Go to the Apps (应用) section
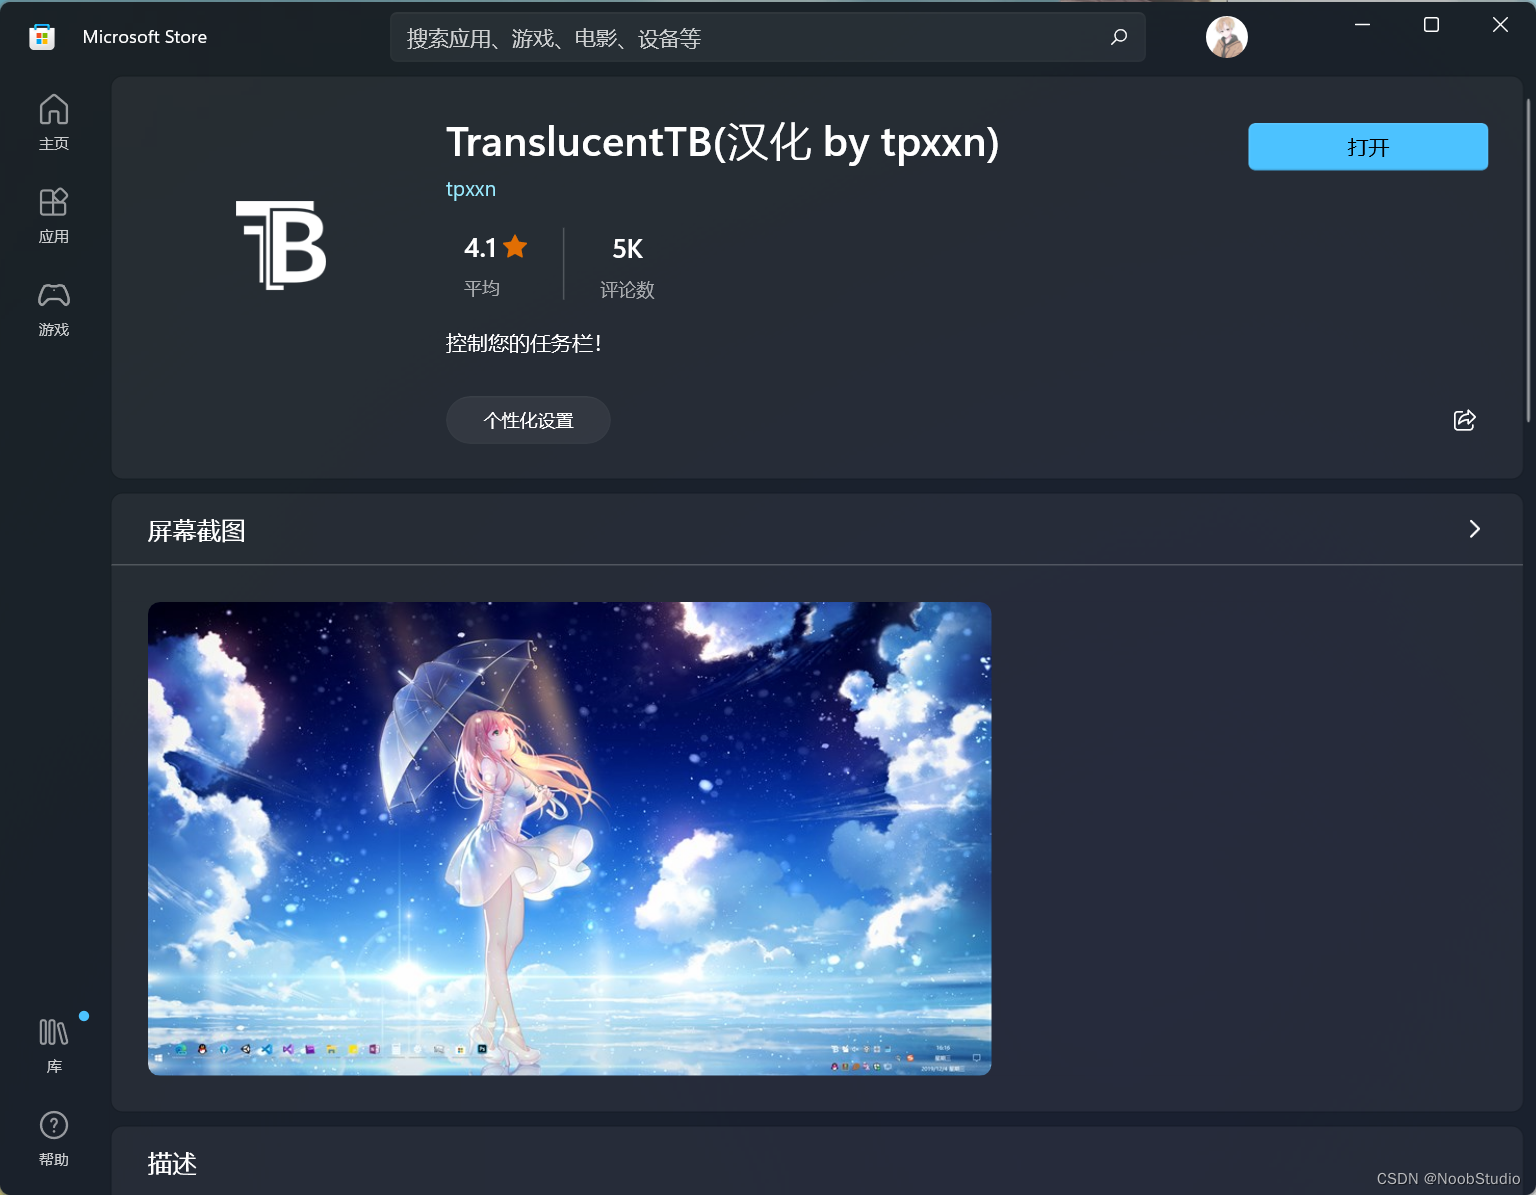This screenshot has width=1536, height=1195. (x=54, y=215)
